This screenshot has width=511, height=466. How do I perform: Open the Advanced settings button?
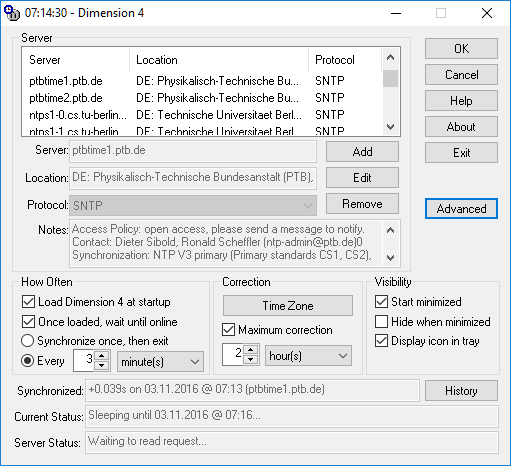pyautogui.click(x=461, y=209)
